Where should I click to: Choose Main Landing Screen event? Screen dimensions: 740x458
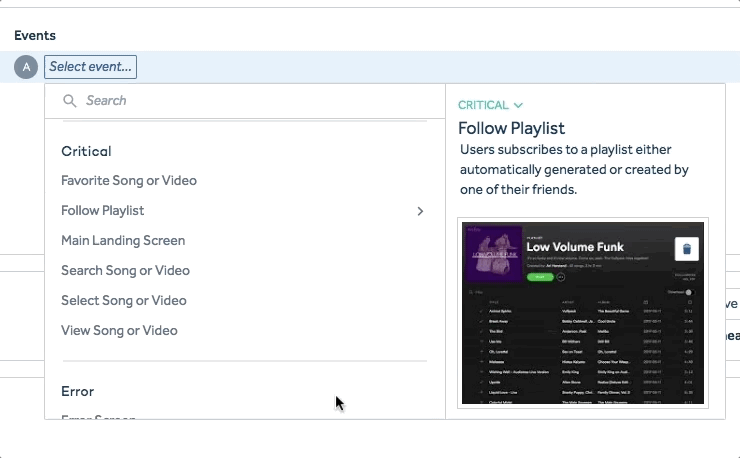point(123,240)
